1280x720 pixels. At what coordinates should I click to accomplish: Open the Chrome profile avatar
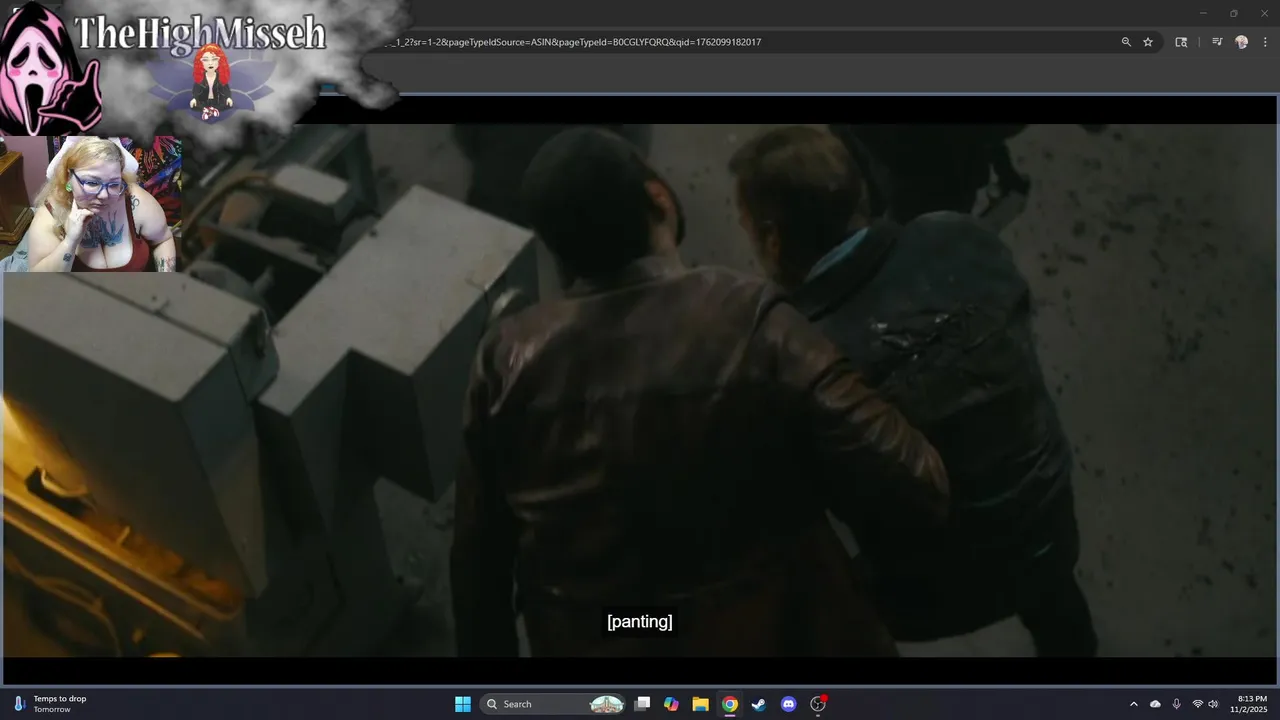pyautogui.click(x=1242, y=42)
